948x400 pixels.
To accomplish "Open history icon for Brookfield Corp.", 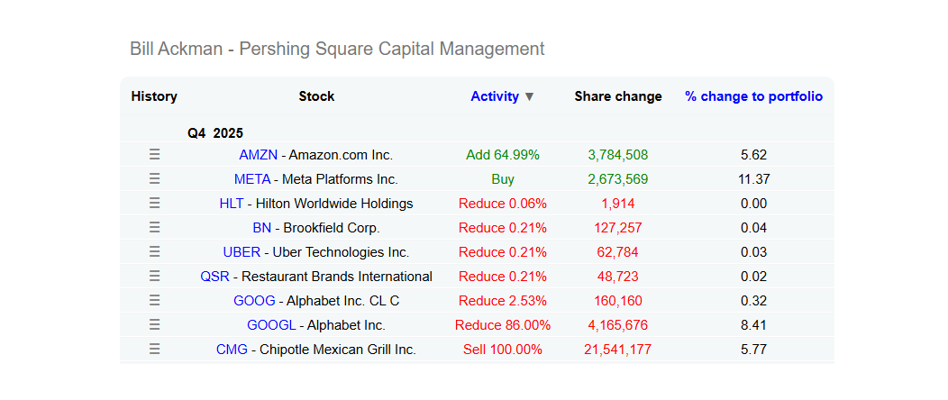I will pos(155,228).
